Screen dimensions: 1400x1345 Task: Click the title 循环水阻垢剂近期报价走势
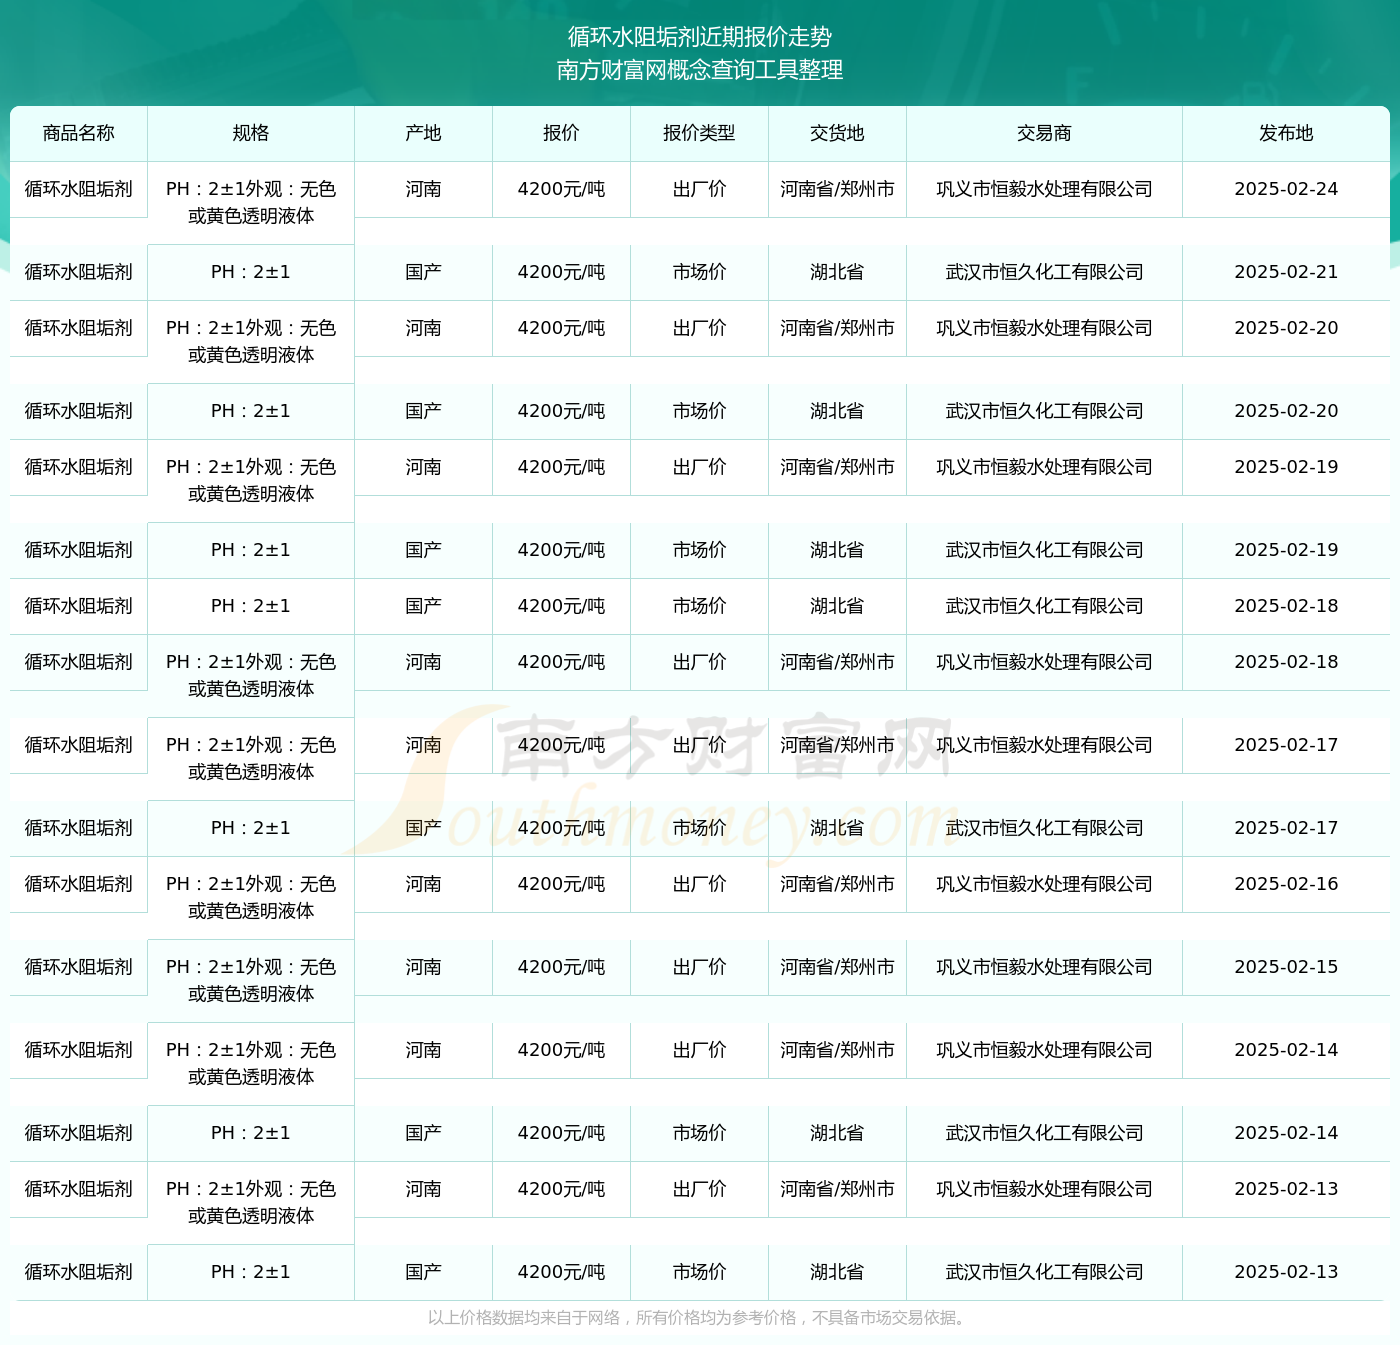(700, 37)
